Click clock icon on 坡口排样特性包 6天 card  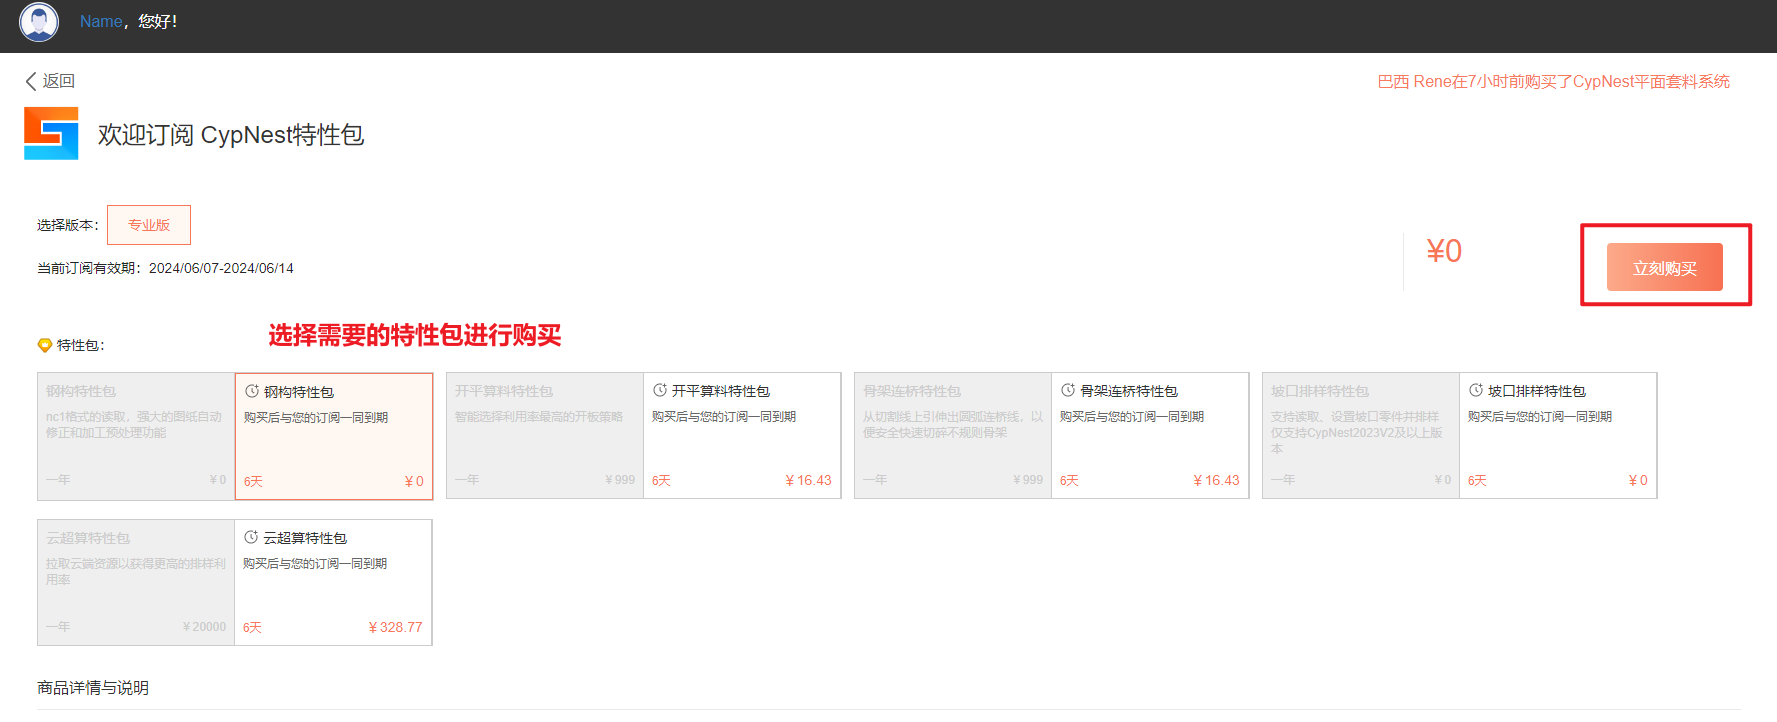[1476, 390]
